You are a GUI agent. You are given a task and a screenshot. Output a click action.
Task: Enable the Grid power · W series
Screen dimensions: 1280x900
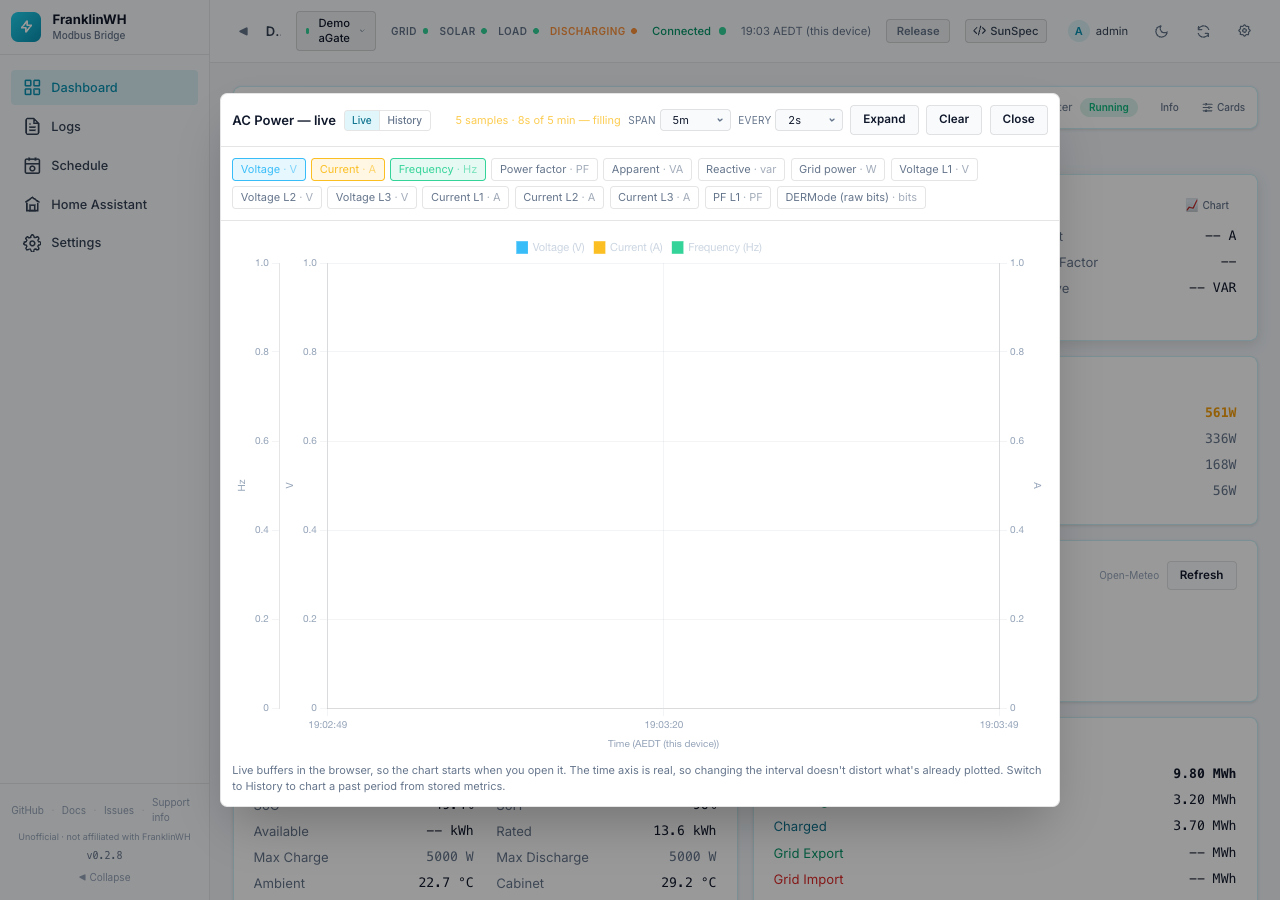(x=838, y=169)
